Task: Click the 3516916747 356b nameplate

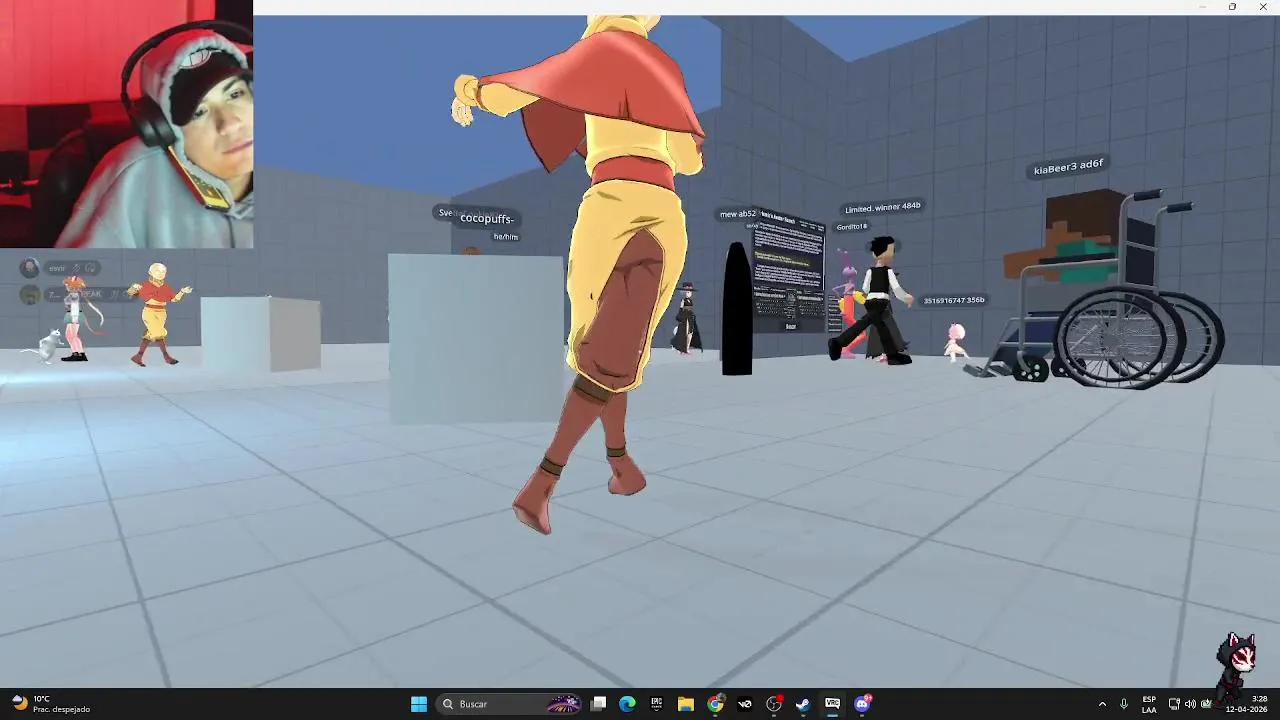Action: coord(954,300)
